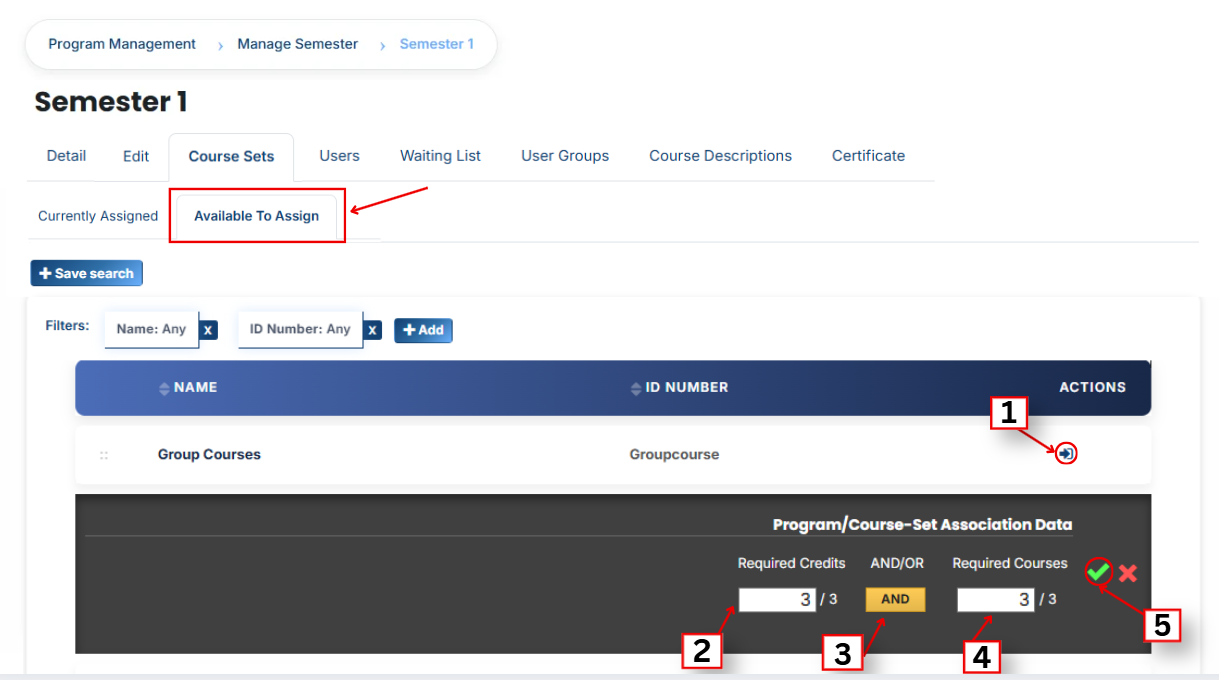The height and width of the screenshot is (680, 1219).
Task: Click the assign arrow icon for Group Courses
Action: 1067,454
